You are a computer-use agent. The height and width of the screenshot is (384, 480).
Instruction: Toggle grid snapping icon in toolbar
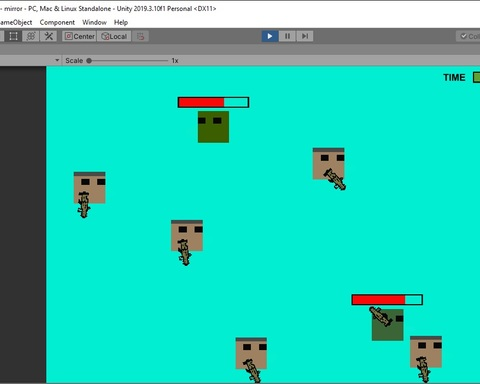click(140, 36)
